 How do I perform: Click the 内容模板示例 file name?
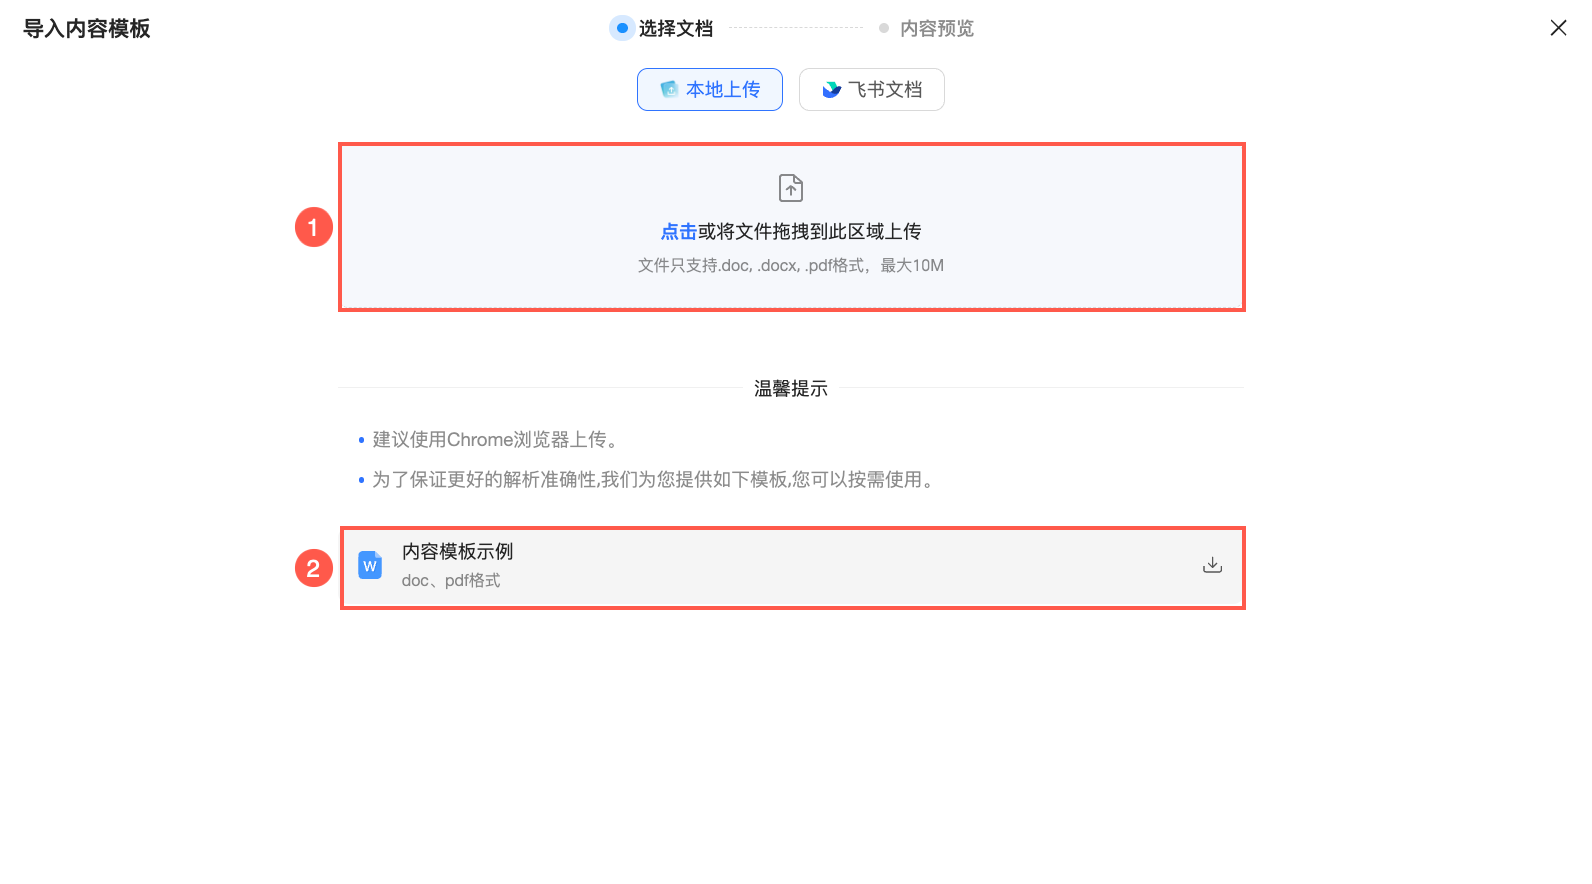point(457,551)
